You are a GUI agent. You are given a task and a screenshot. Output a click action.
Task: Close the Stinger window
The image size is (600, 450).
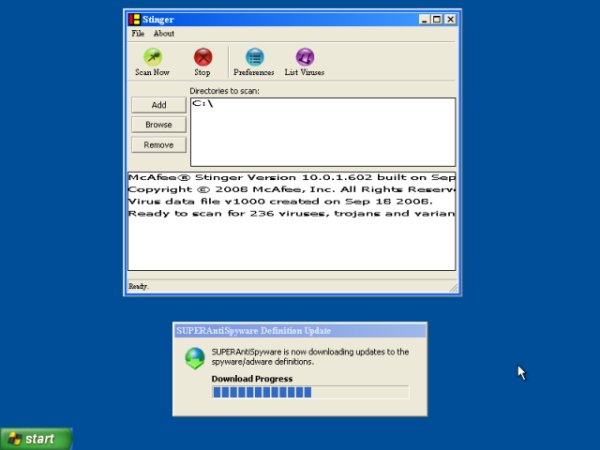click(450, 19)
